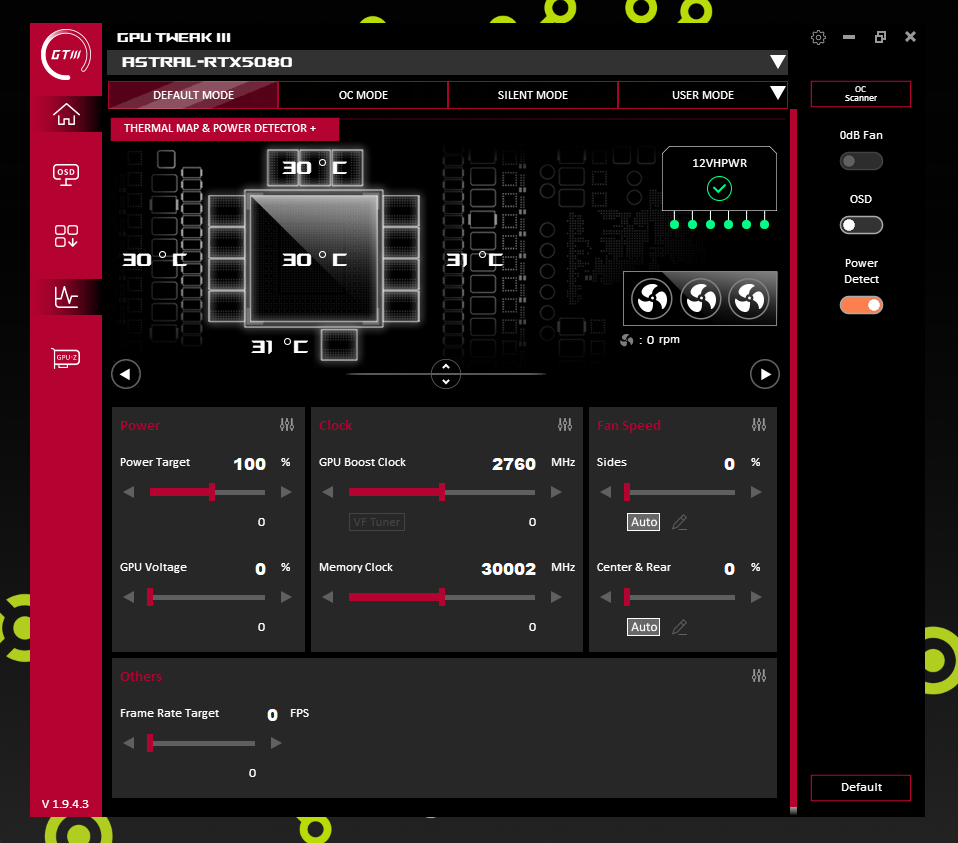The height and width of the screenshot is (843, 958).
Task: Edit Sides fan curve pencil icon
Action: (679, 522)
